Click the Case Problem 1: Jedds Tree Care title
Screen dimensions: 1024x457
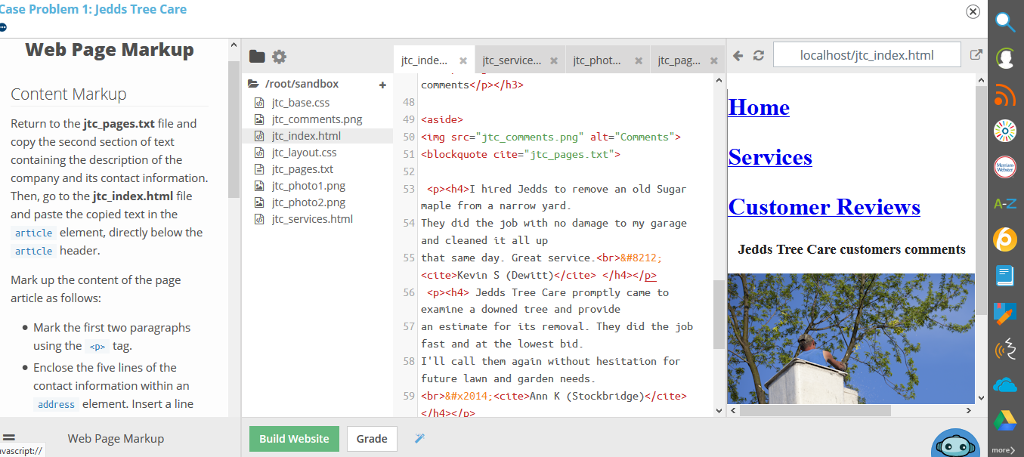93,9
